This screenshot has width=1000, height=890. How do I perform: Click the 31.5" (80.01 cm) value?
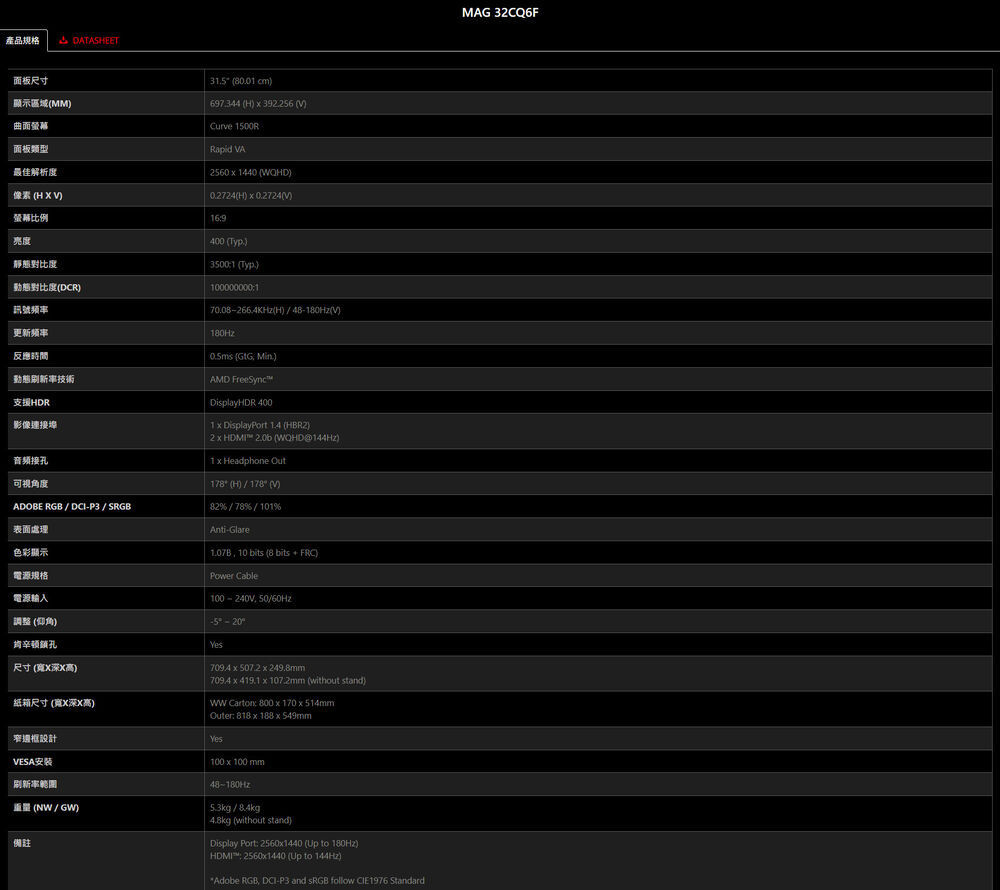click(241, 81)
